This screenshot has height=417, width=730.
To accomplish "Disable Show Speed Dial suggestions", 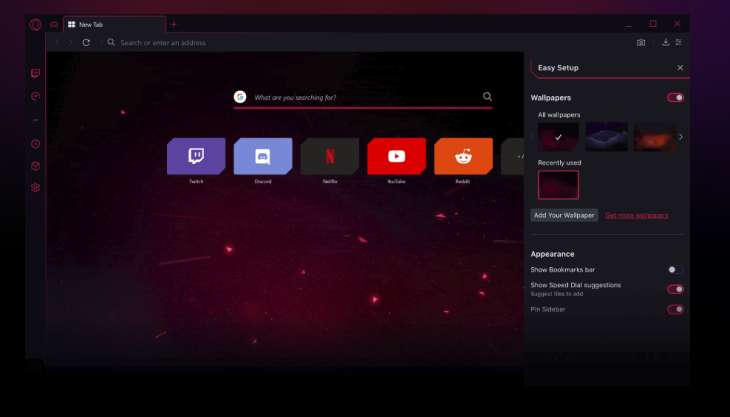I will coord(675,289).
